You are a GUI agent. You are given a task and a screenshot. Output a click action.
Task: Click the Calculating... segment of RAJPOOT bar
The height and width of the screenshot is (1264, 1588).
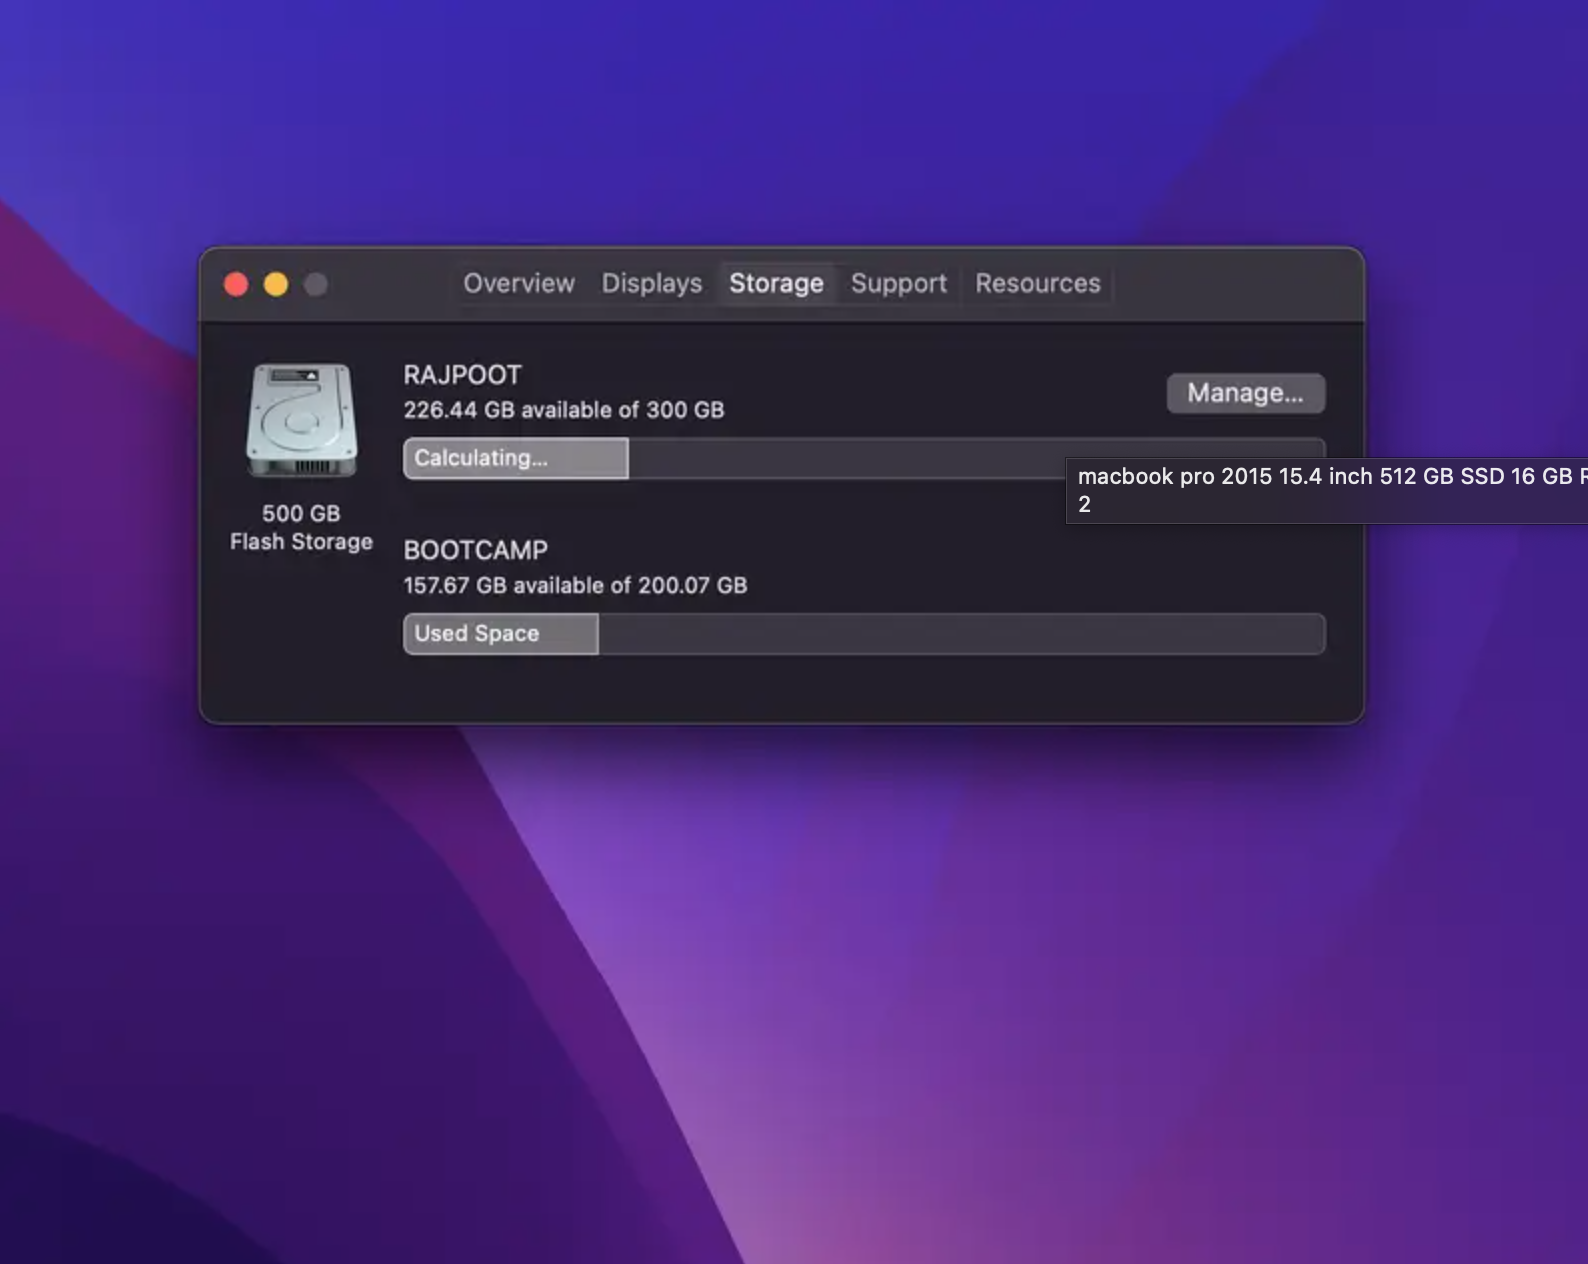click(515, 458)
